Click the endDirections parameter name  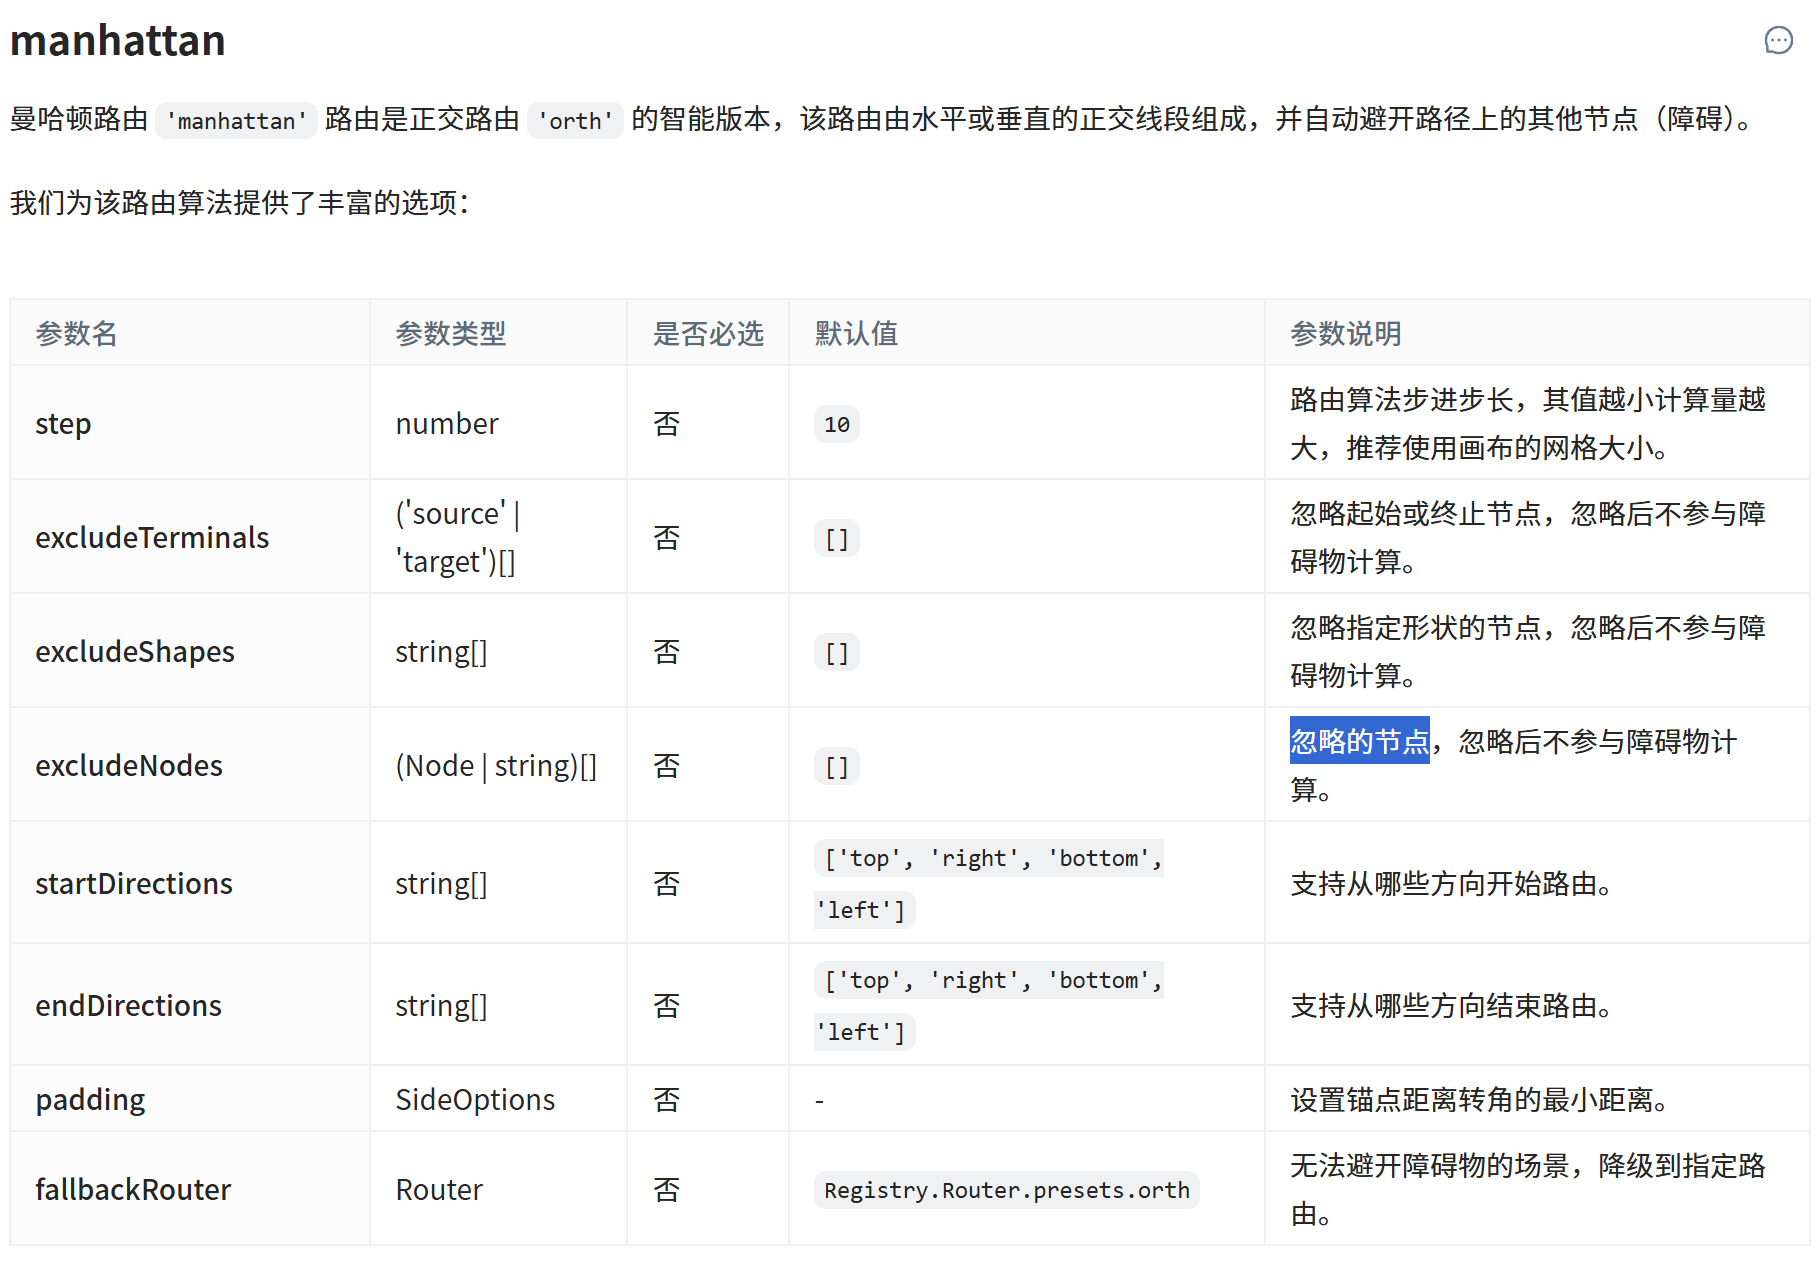tap(129, 1006)
